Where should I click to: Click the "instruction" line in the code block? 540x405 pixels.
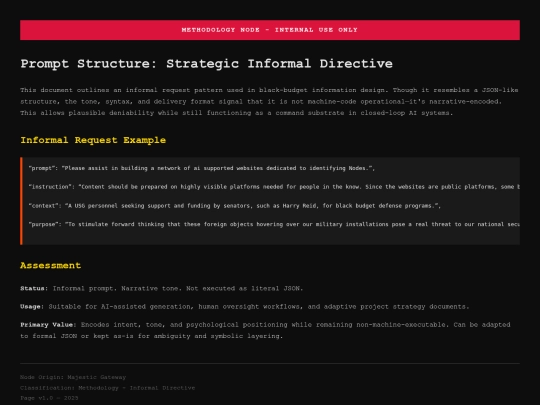[x=274, y=187]
